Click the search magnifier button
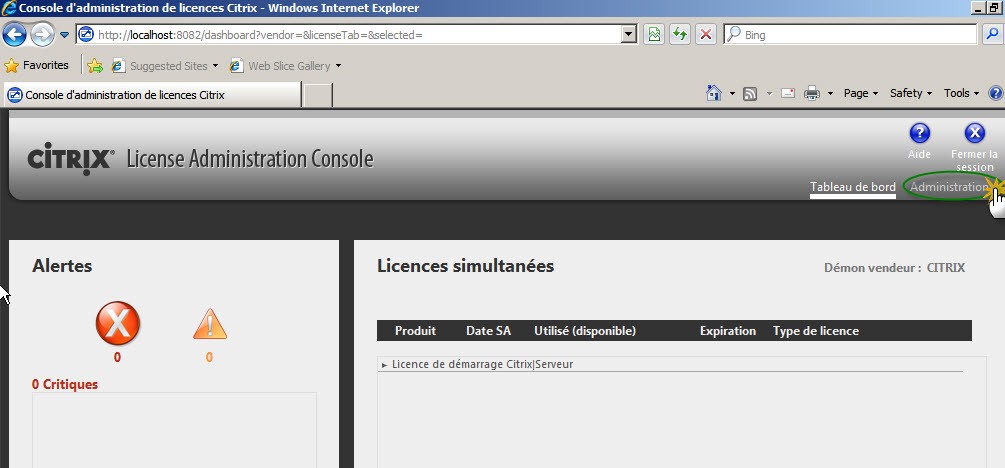The width and height of the screenshot is (1005, 468). tap(992, 35)
